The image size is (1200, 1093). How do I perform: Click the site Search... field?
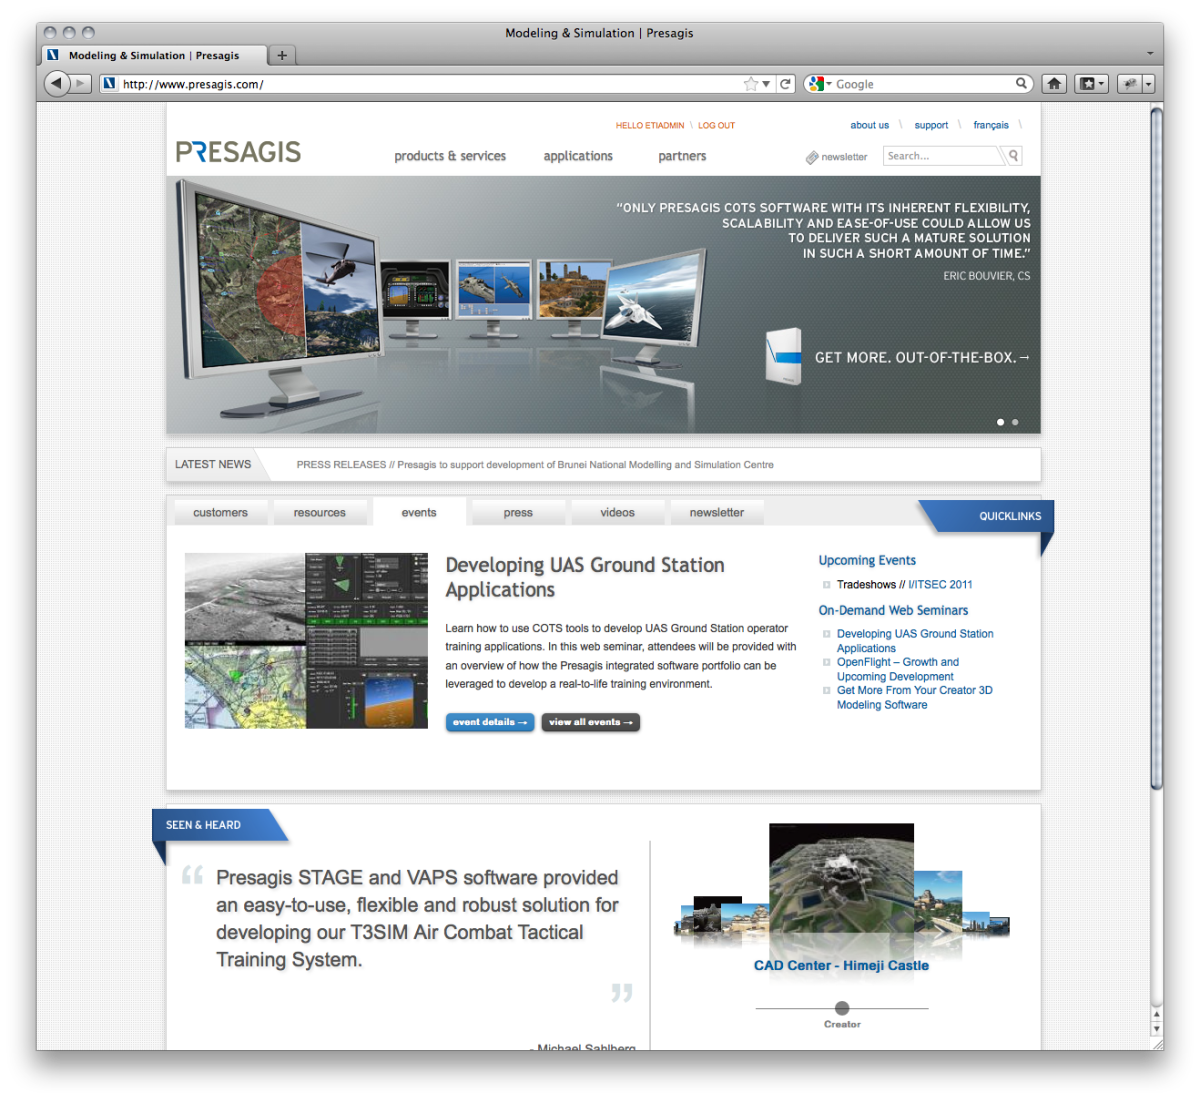[x=942, y=156]
